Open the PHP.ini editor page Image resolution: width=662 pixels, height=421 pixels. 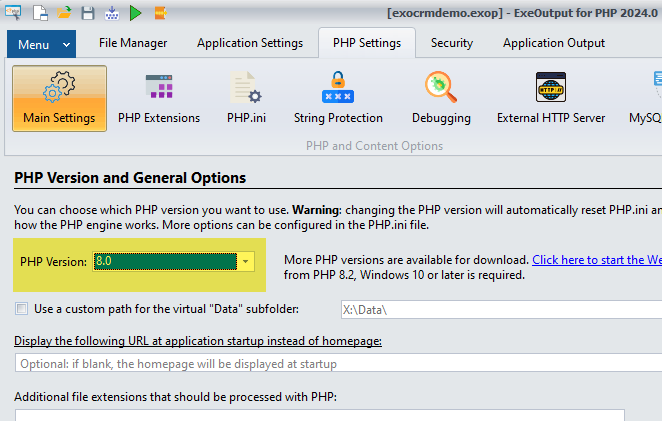pyautogui.click(x=246, y=98)
